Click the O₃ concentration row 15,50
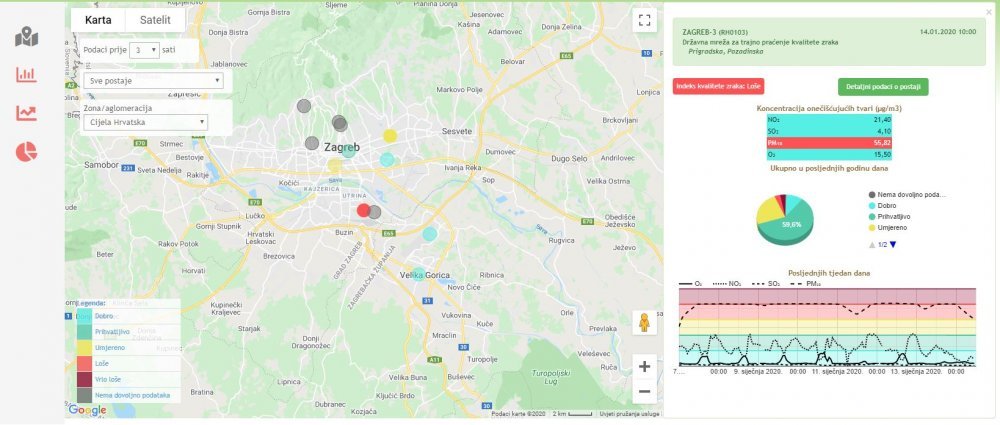 [829, 154]
